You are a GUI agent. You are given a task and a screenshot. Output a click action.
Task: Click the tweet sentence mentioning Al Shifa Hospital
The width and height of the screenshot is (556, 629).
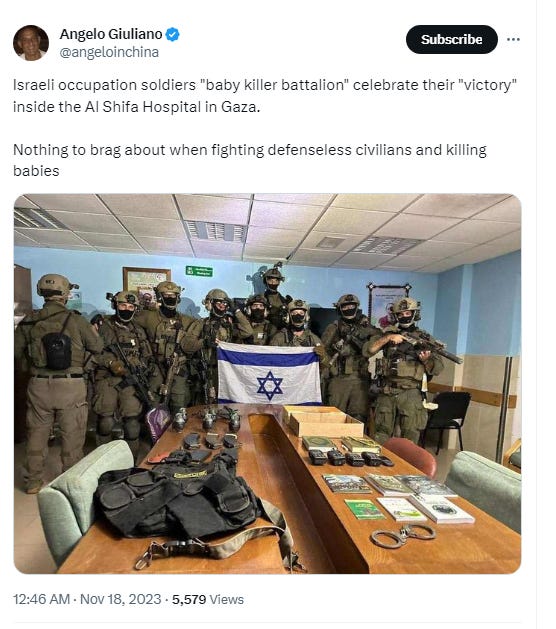265,96
